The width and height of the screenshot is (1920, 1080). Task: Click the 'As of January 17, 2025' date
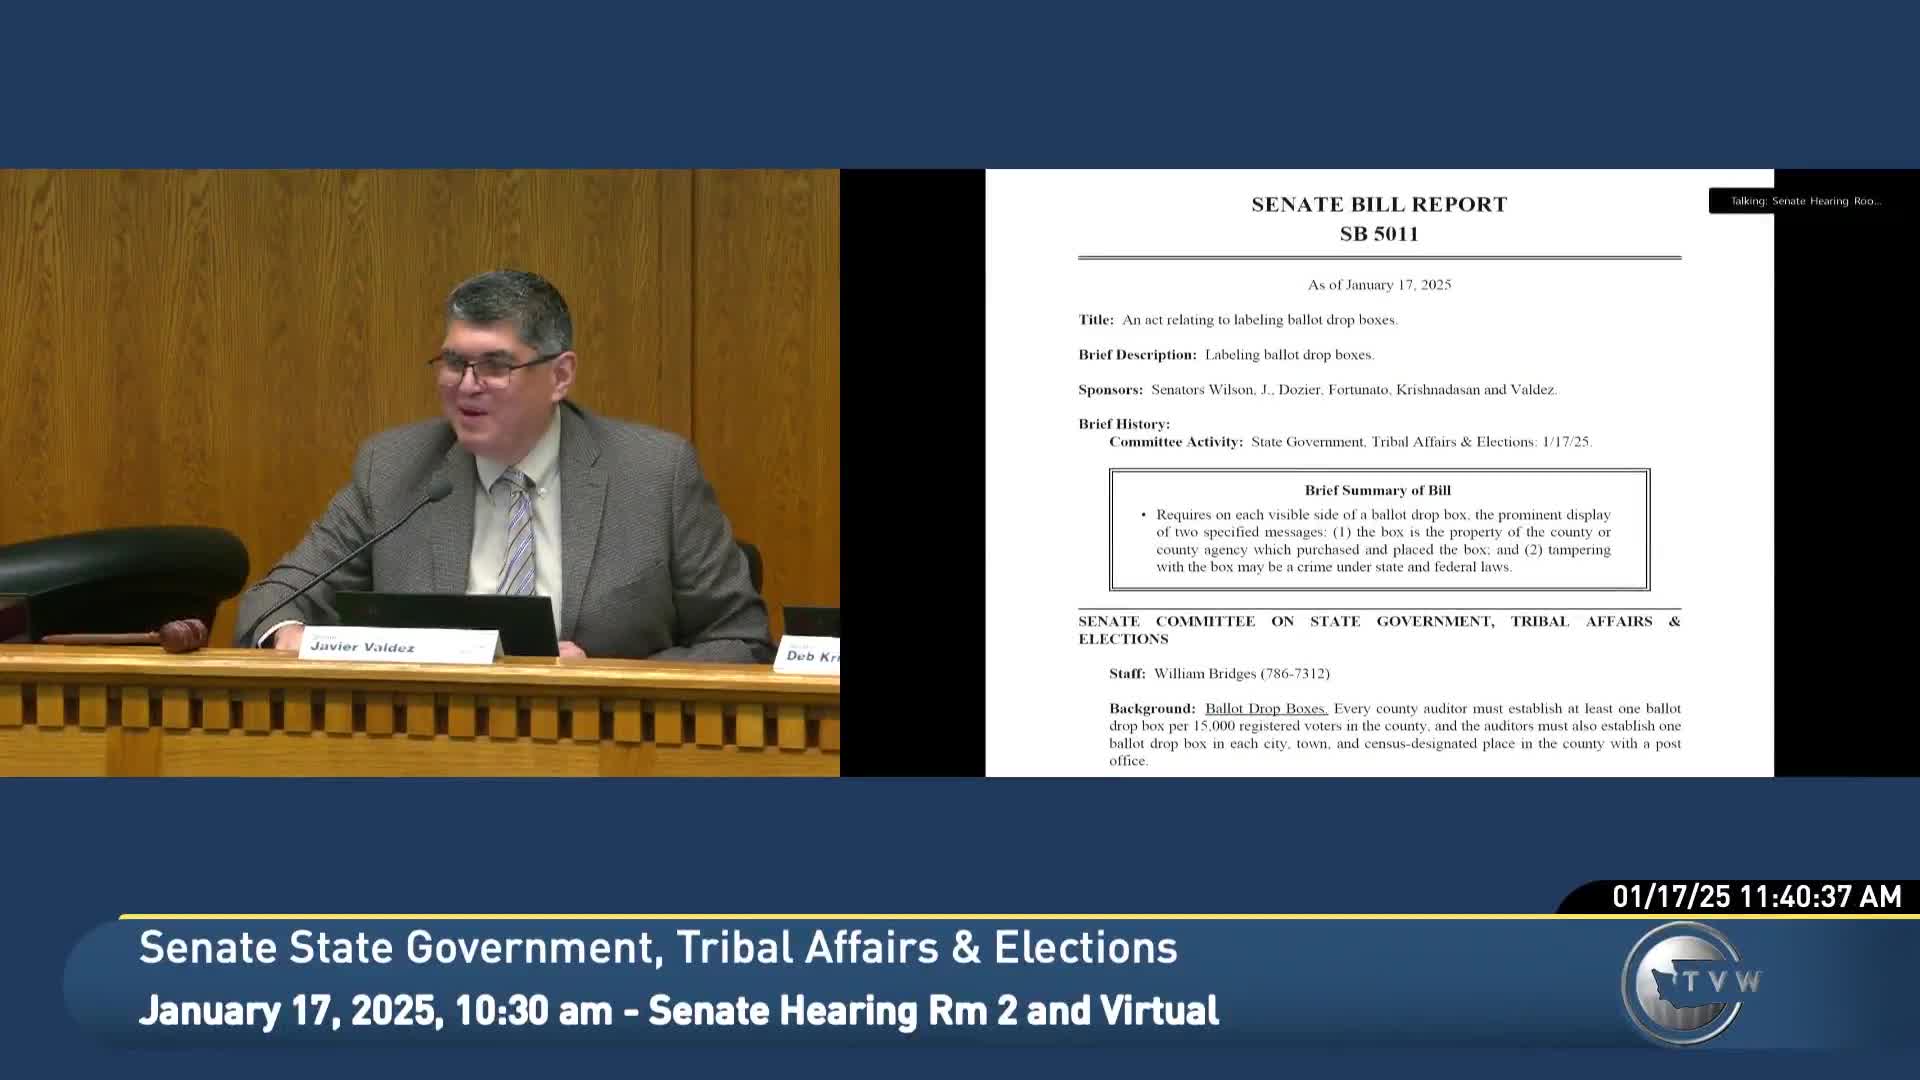click(1379, 285)
